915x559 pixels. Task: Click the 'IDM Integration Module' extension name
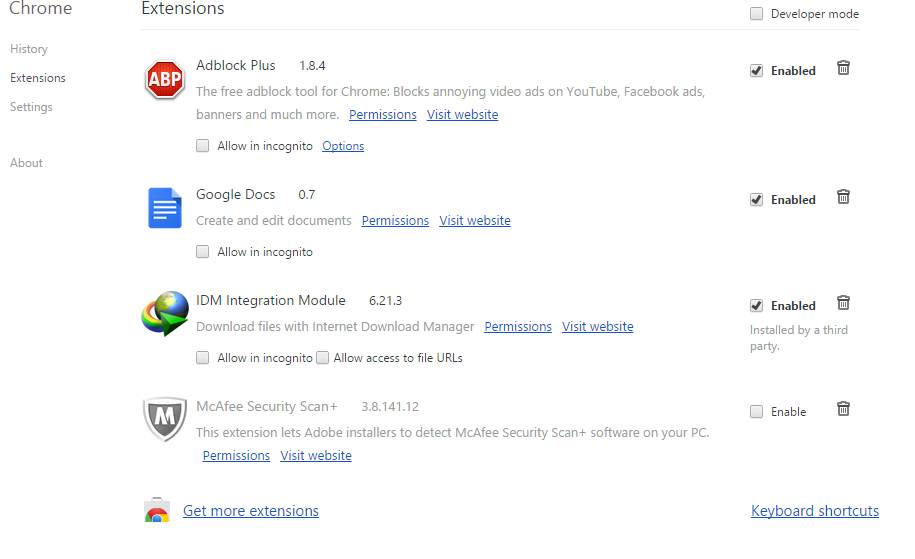pyautogui.click(x=271, y=300)
